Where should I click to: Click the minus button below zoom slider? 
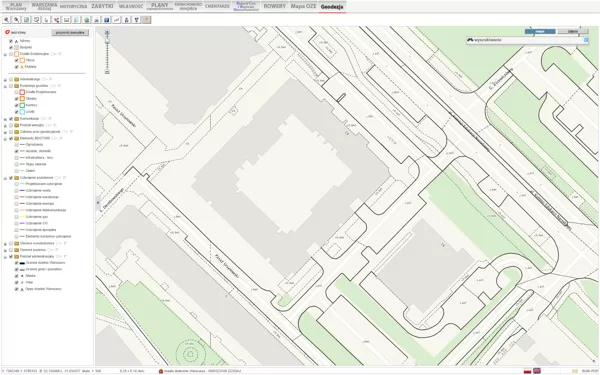(107, 72)
